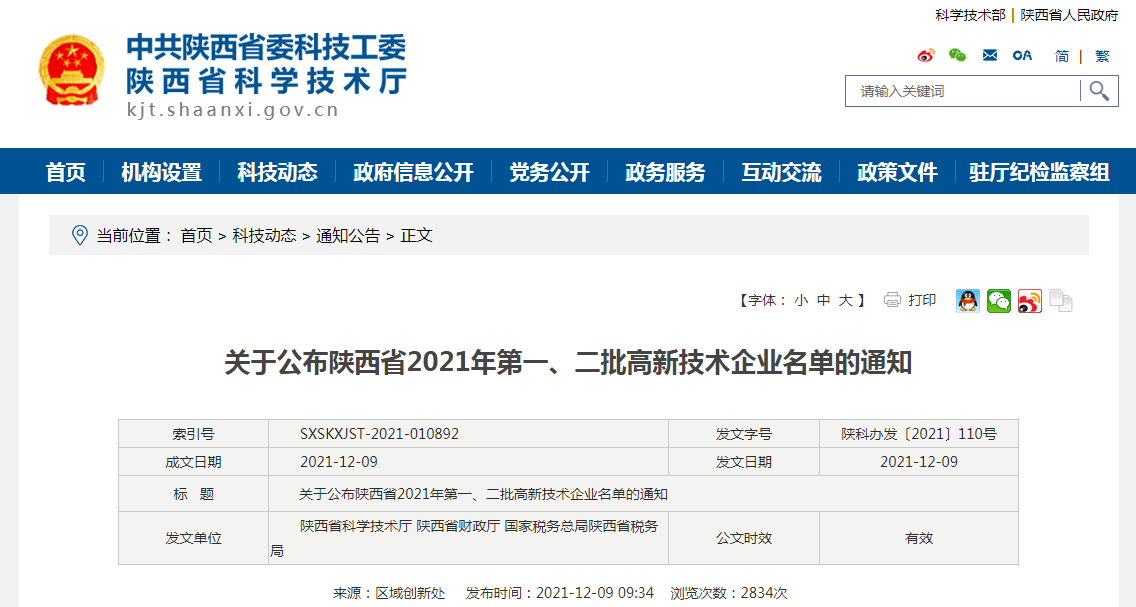
Task: Open the Weibo icon in the header
Action: (x=926, y=56)
